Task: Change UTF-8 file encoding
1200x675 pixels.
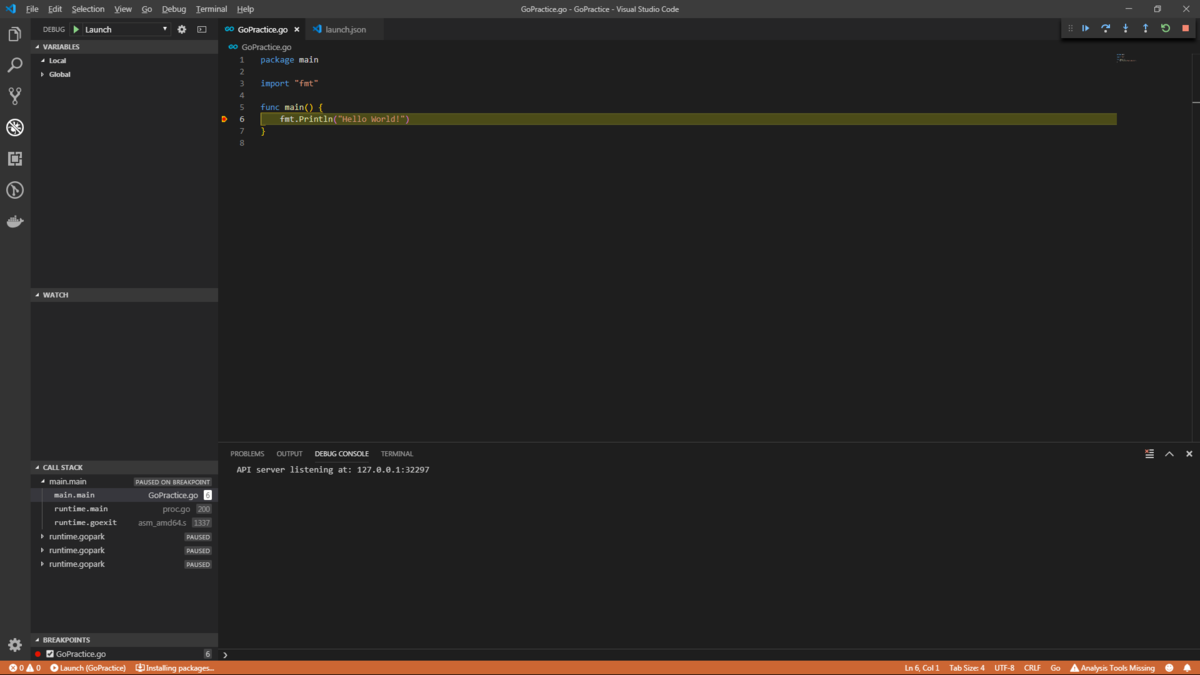Action: 1004,668
